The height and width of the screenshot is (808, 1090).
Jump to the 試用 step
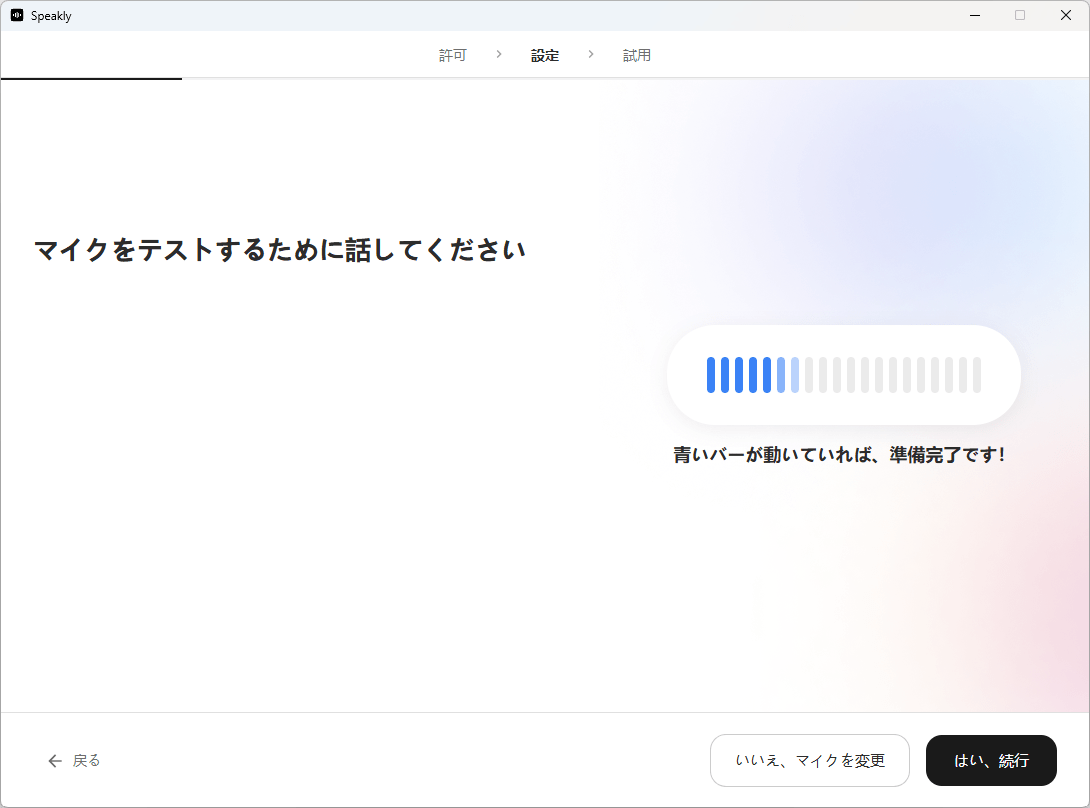click(637, 56)
